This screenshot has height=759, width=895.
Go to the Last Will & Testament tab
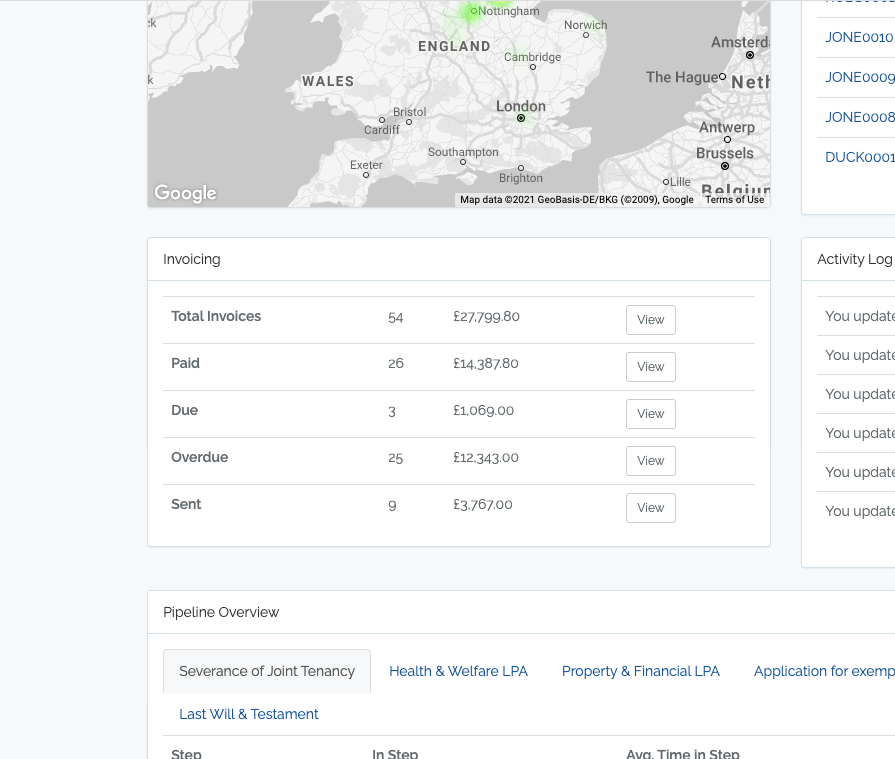(249, 714)
